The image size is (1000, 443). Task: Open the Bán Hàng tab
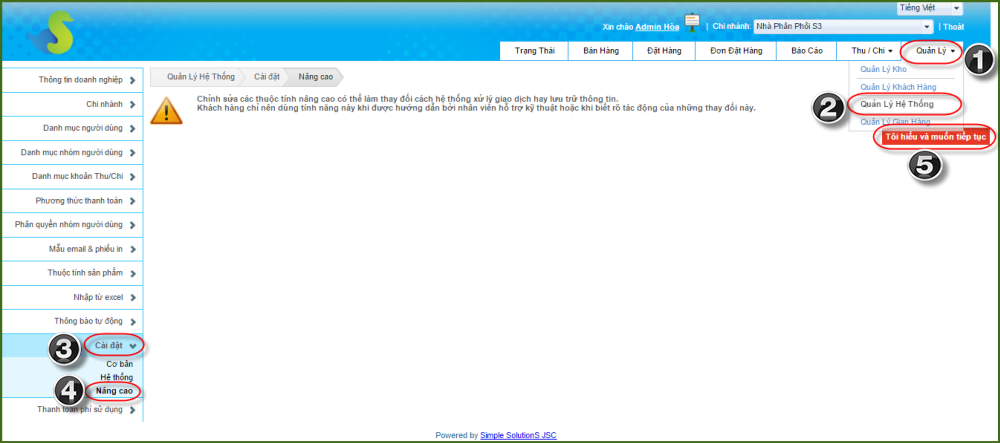pyautogui.click(x=602, y=50)
